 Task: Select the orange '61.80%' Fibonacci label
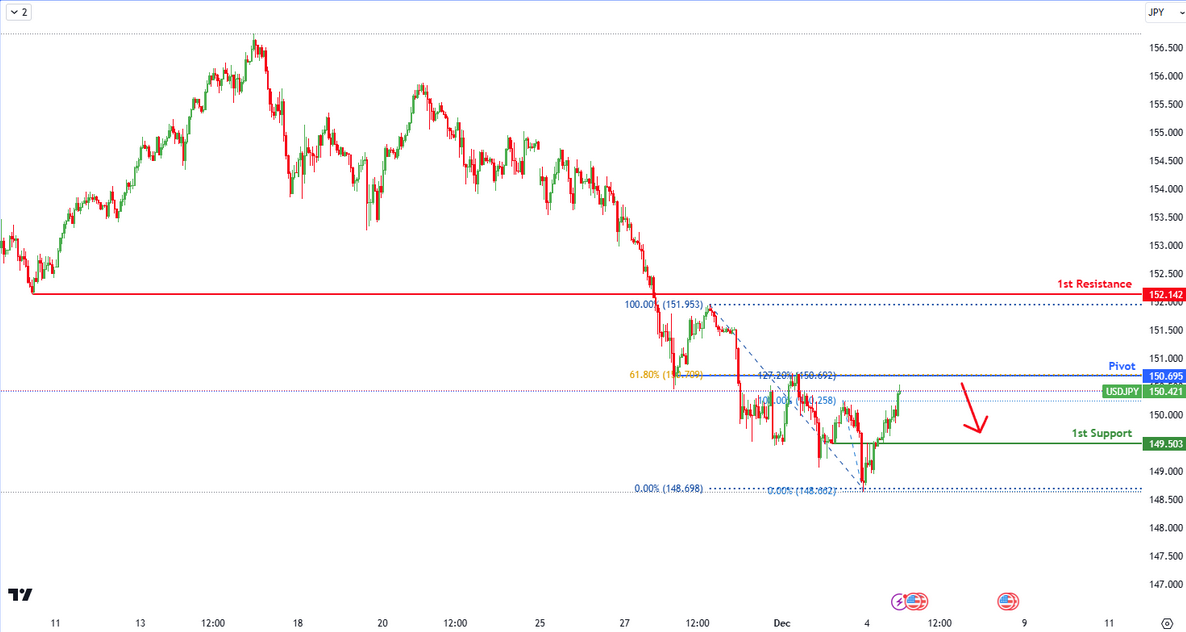(x=666, y=374)
